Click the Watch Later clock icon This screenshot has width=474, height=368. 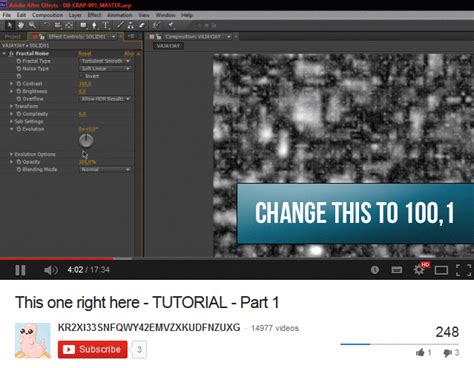pyautogui.click(x=375, y=270)
